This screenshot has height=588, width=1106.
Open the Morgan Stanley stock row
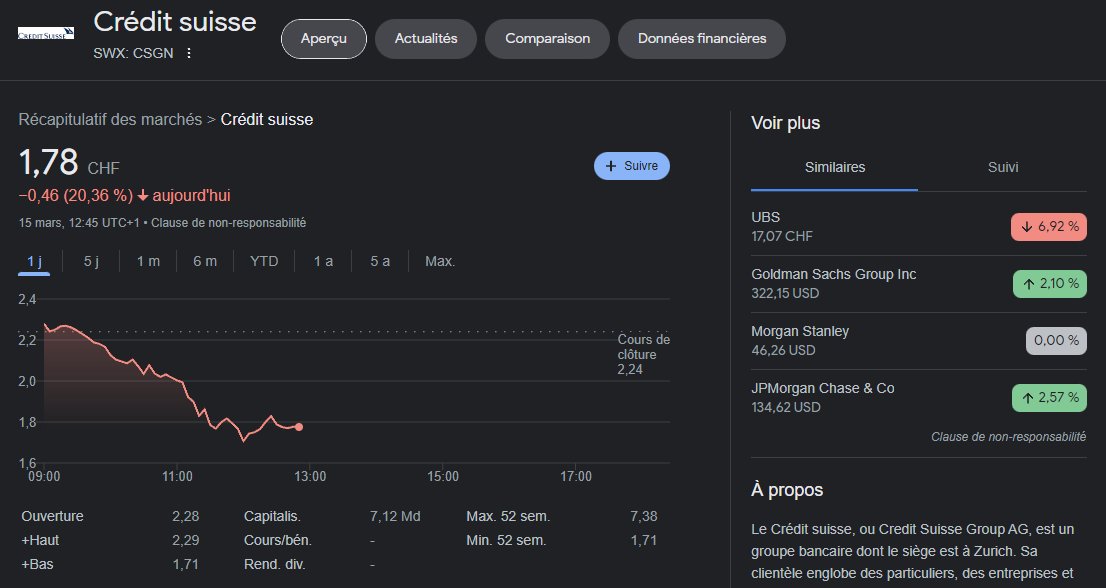(919, 341)
